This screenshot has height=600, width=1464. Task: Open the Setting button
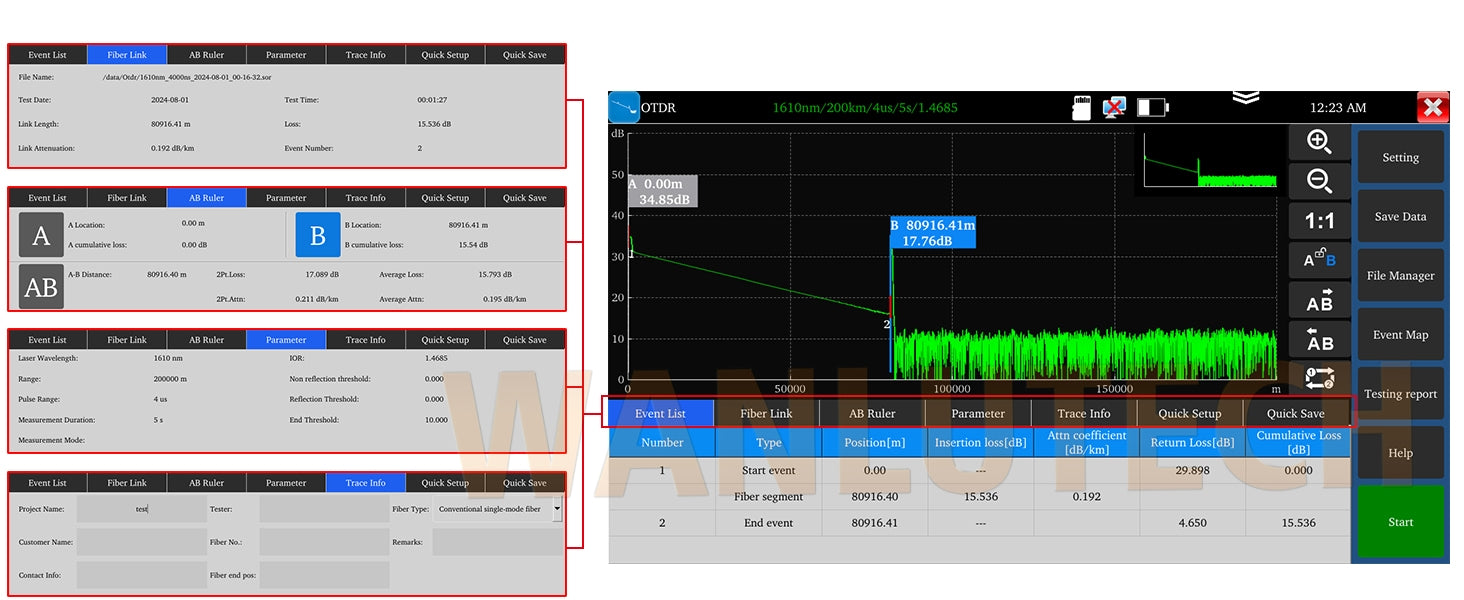1400,157
